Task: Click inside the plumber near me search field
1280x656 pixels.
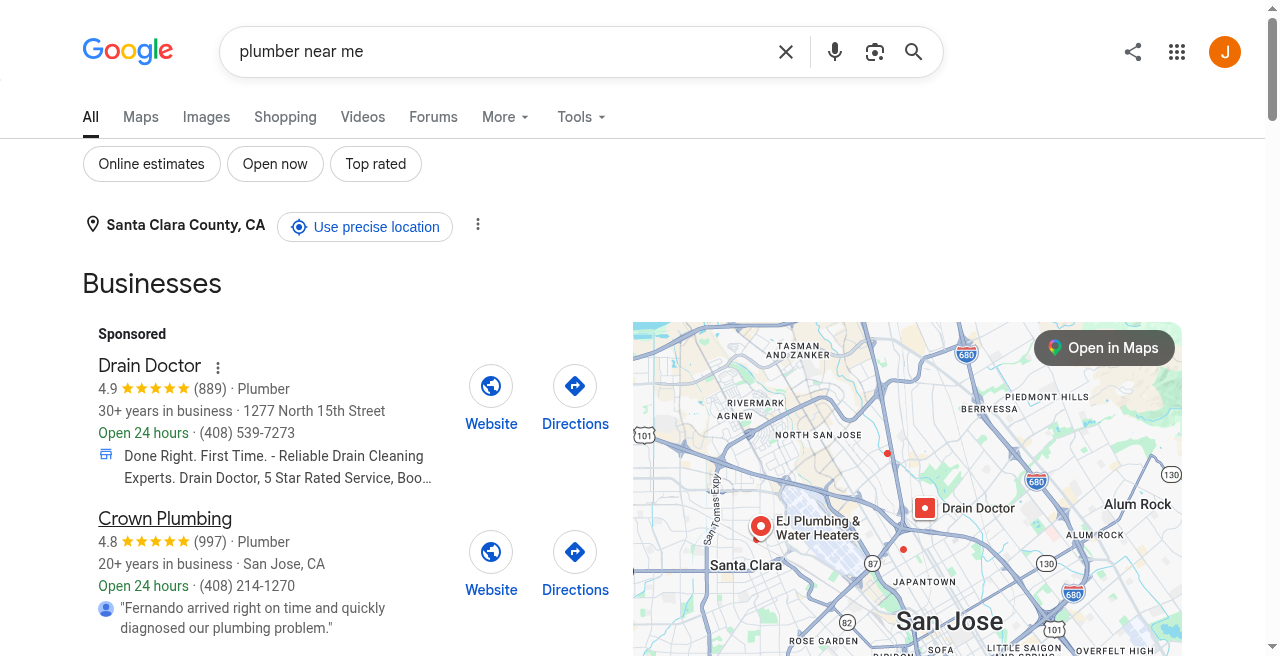Action: pyautogui.click(x=500, y=52)
